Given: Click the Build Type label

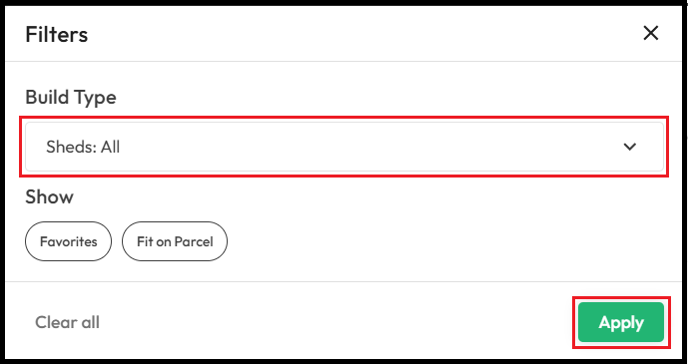Looking at the screenshot, I should click(x=71, y=97).
